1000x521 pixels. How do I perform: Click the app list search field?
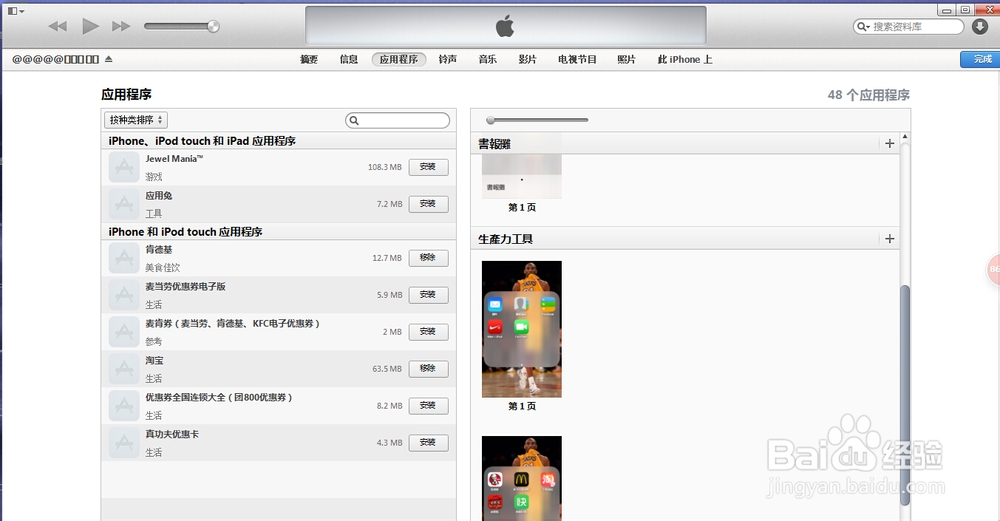(397, 120)
